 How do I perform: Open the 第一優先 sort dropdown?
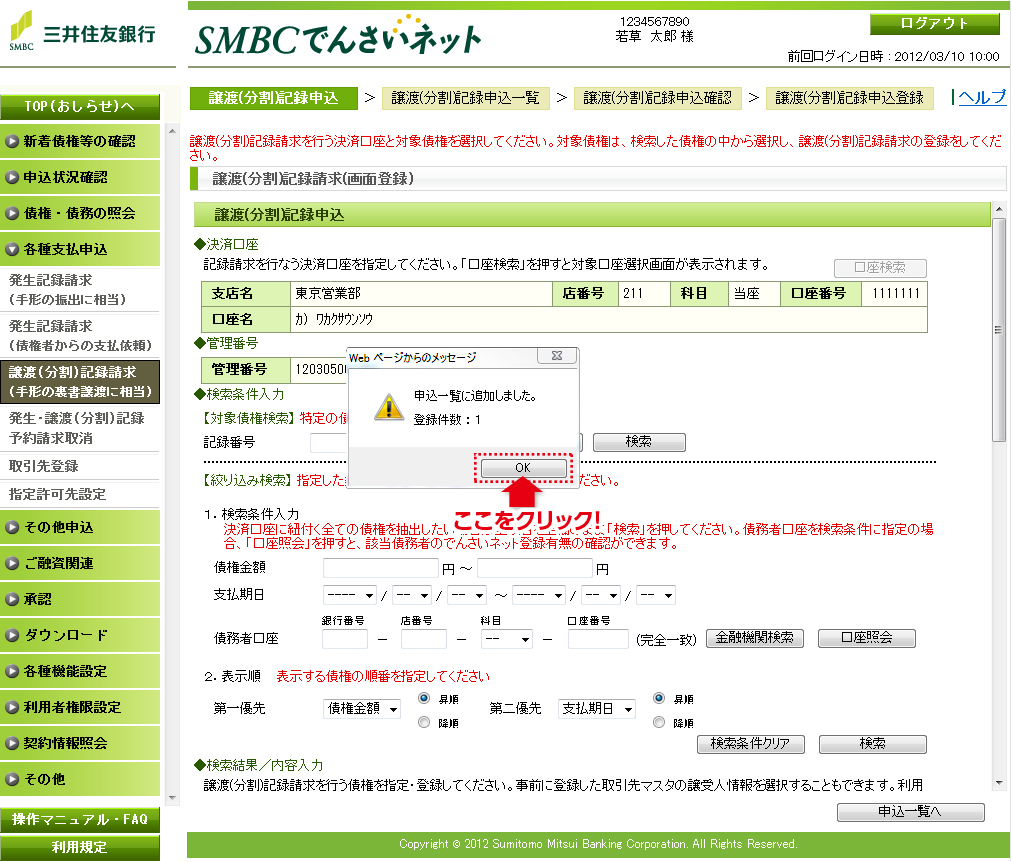point(362,709)
